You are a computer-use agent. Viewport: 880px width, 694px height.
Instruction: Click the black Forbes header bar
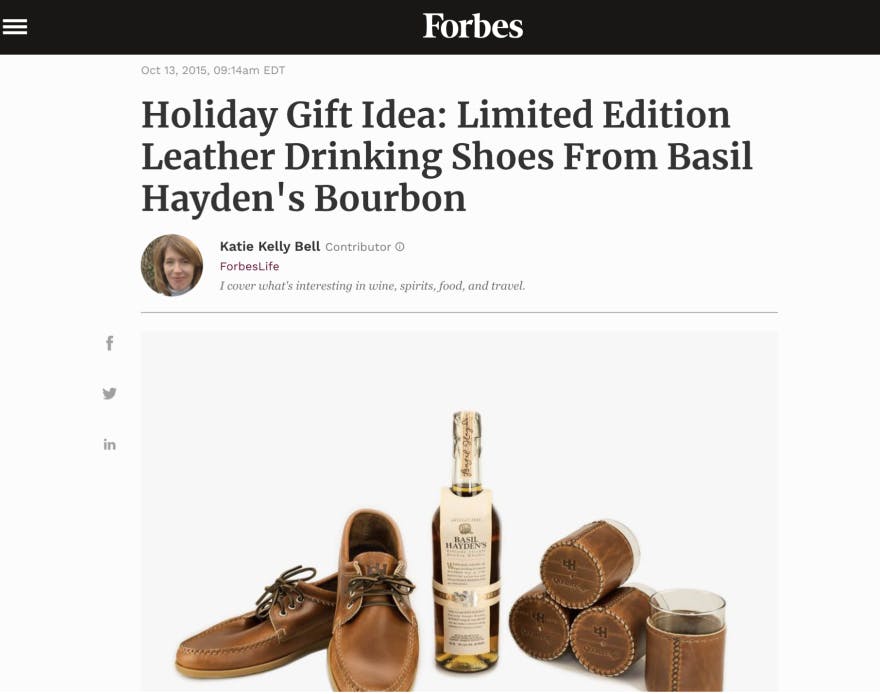[440, 27]
